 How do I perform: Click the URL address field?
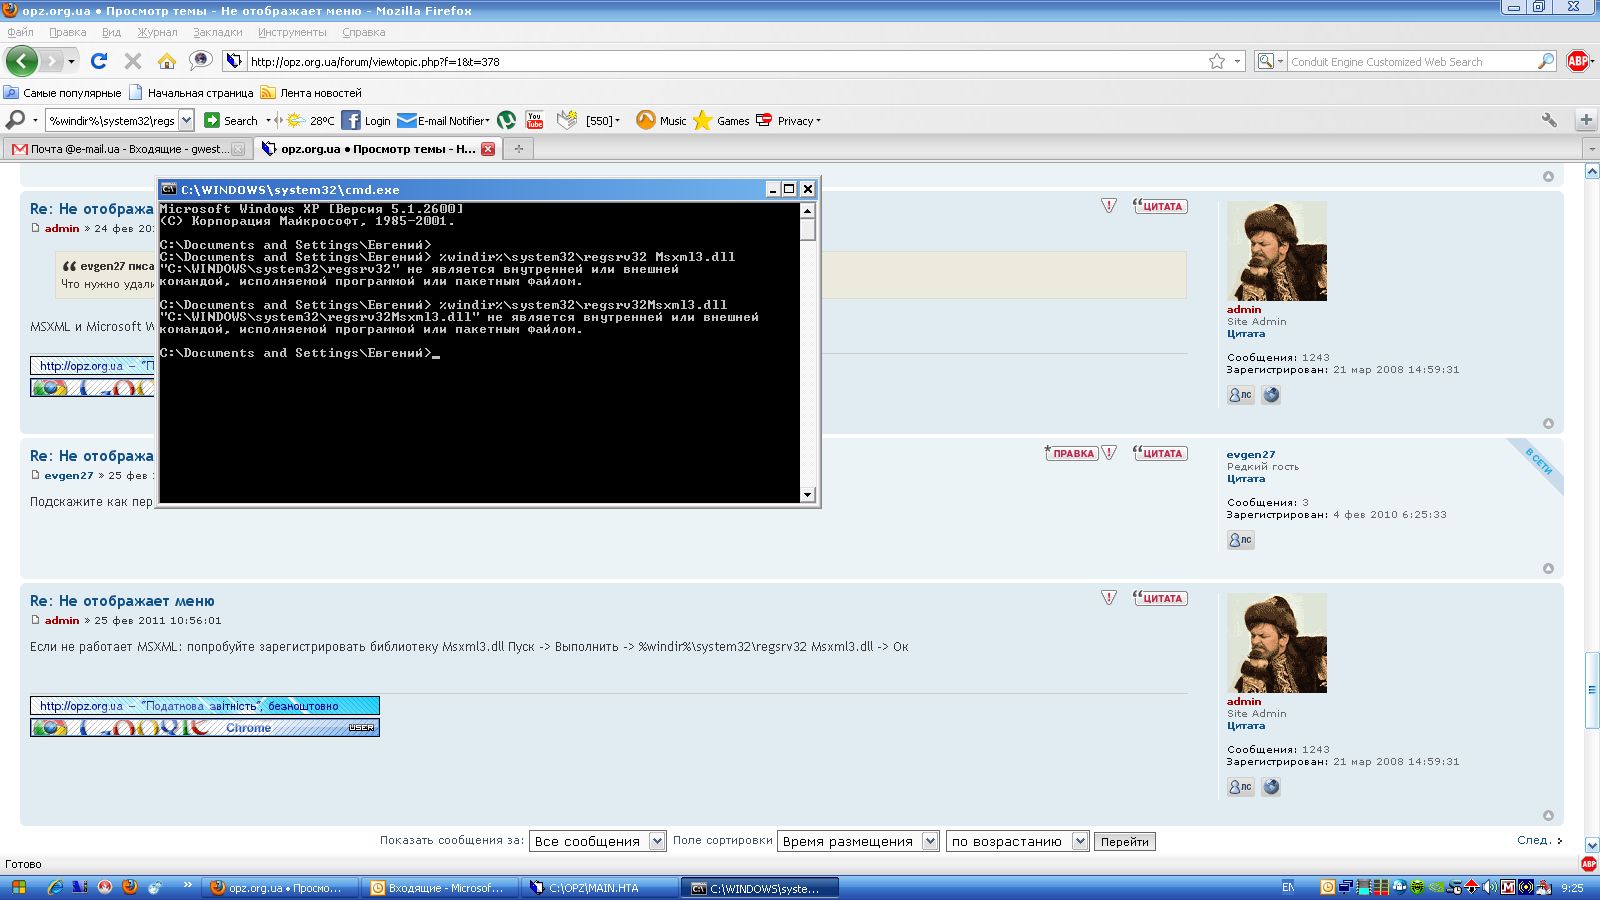click(727, 61)
